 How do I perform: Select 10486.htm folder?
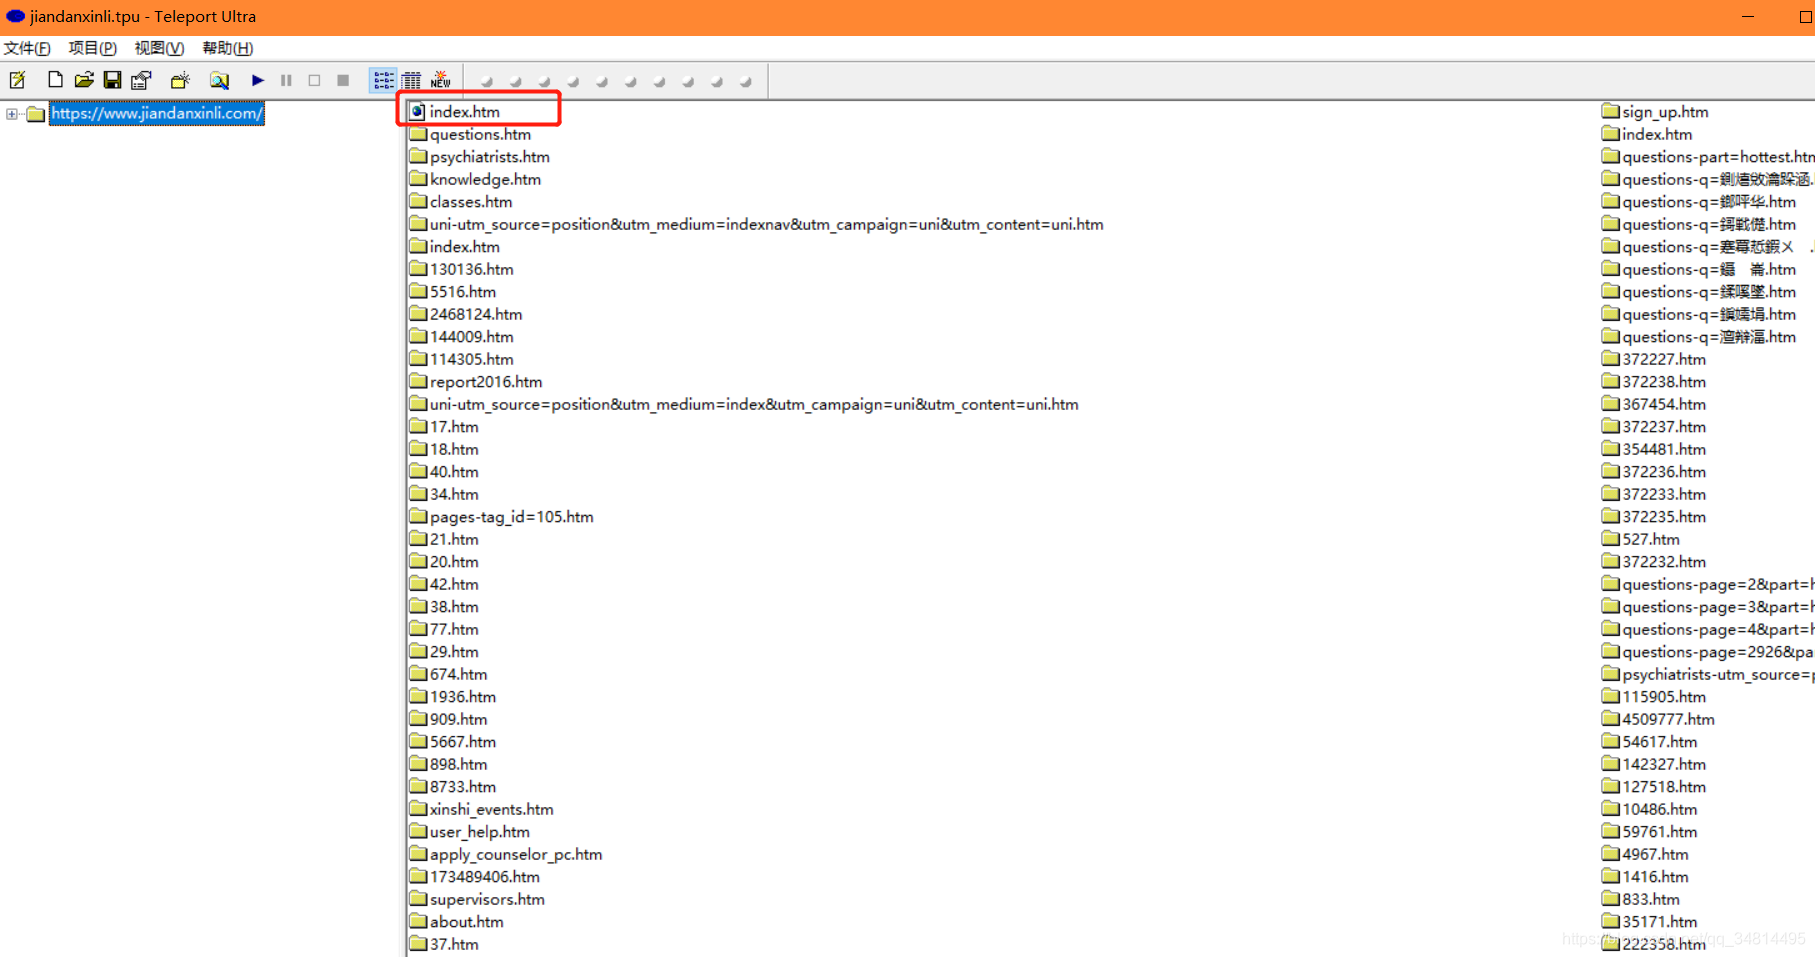coord(1660,809)
